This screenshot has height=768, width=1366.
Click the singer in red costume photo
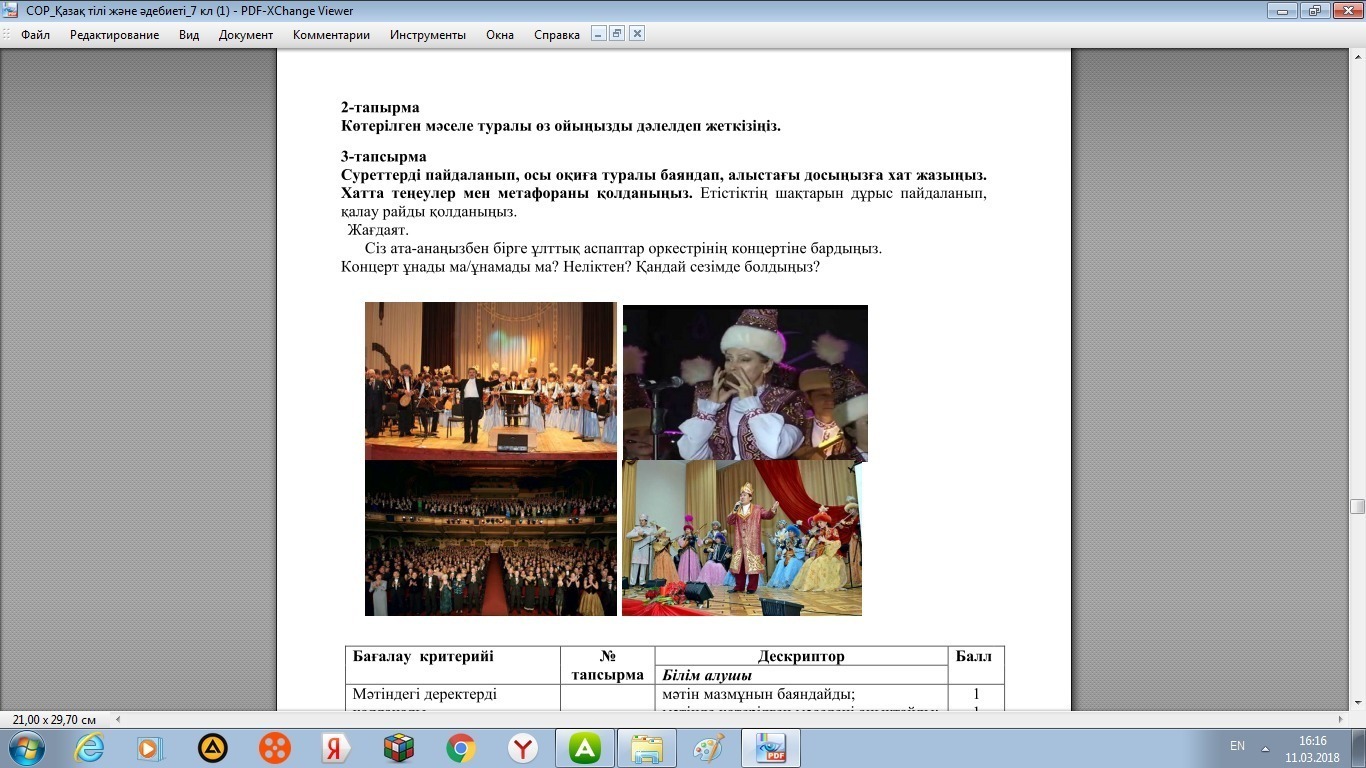742,538
